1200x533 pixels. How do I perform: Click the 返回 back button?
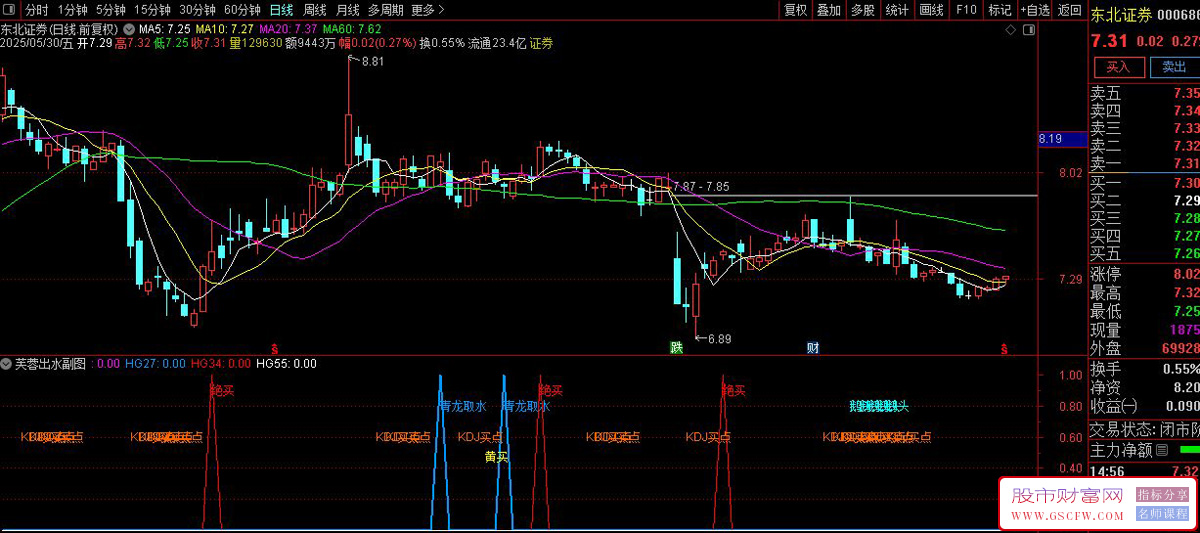(1069, 10)
